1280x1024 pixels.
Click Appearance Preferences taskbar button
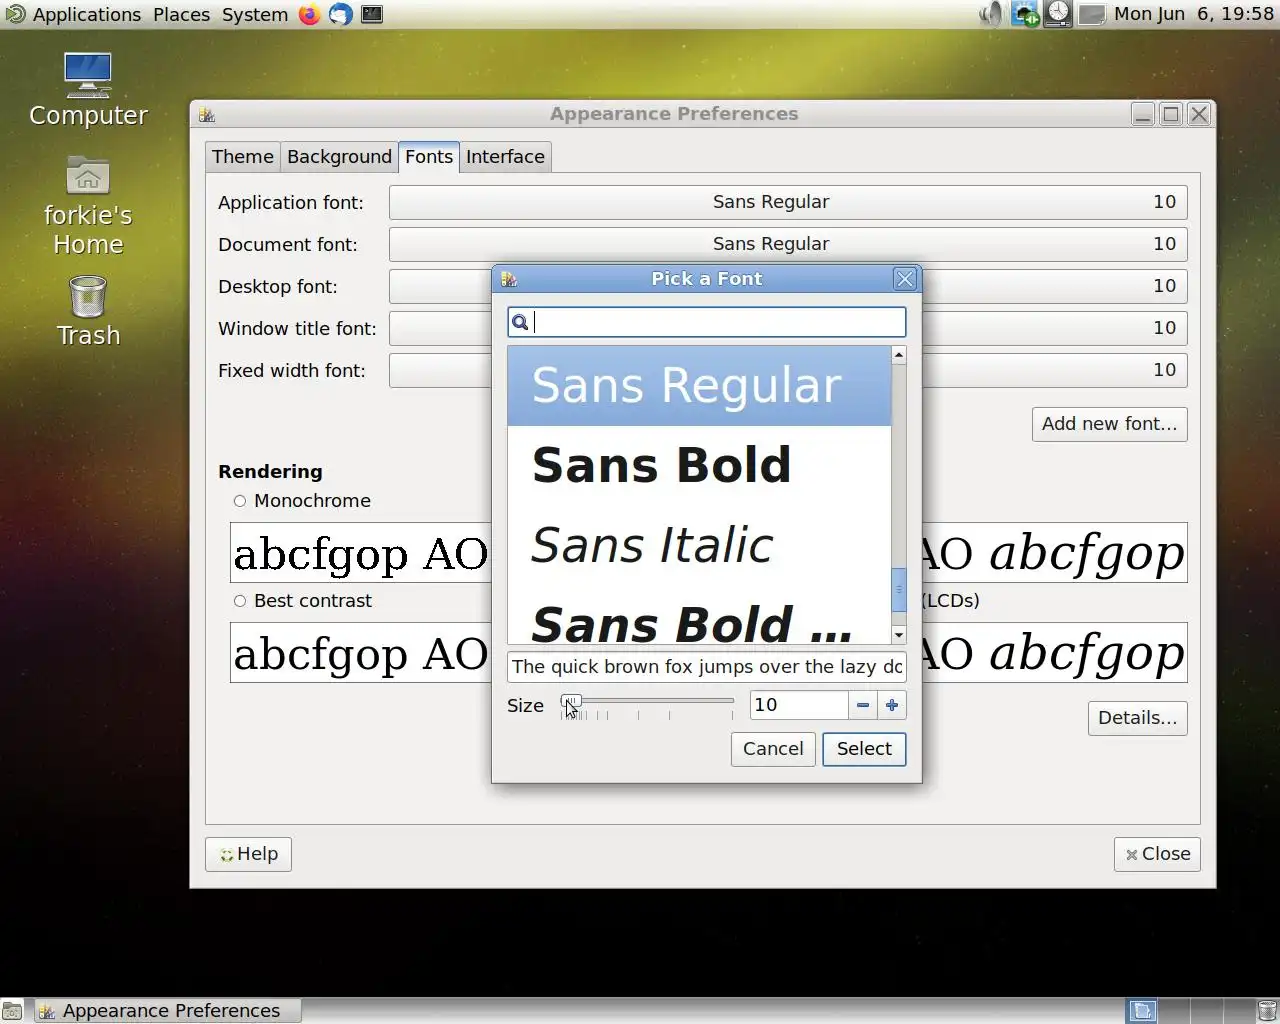click(165, 1011)
